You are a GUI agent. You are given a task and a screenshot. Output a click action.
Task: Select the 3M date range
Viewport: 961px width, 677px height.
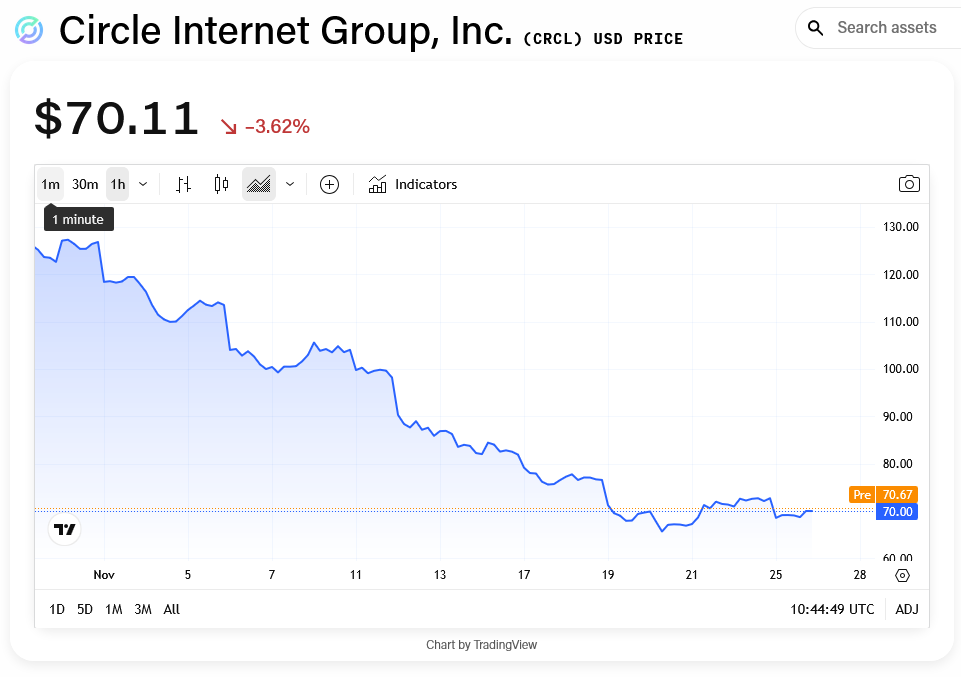click(142, 609)
